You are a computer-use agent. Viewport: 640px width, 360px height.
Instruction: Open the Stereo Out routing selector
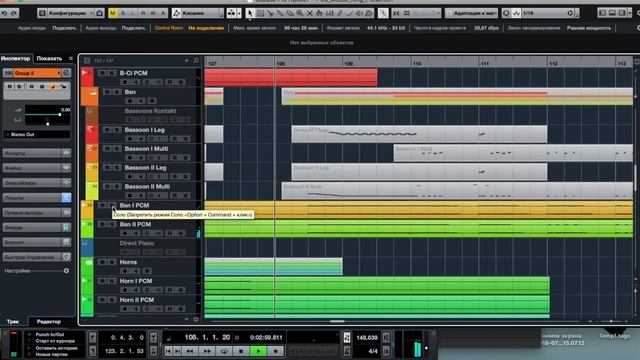tap(37, 134)
